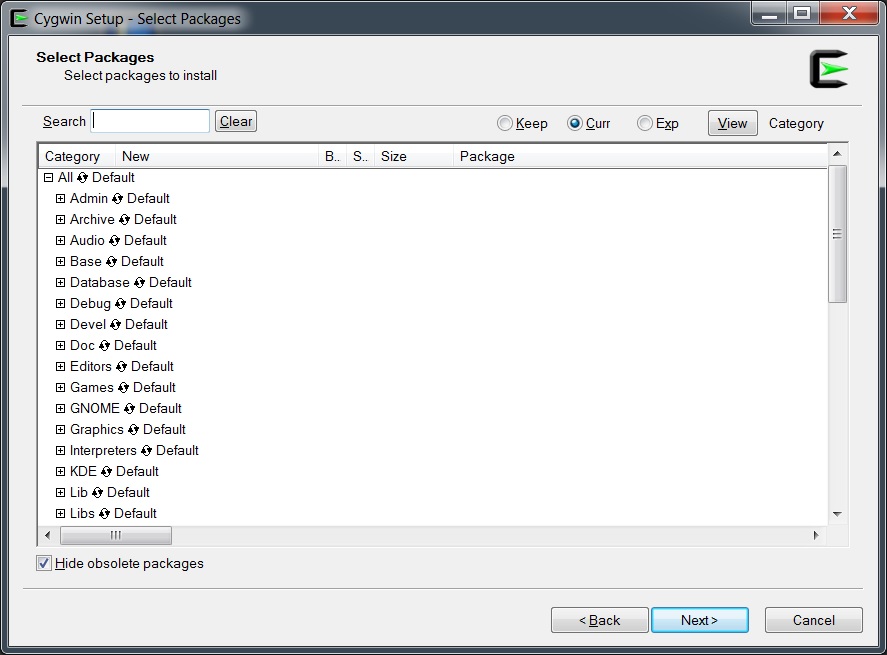The image size is (887, 655).
Task: Focus the Search input field
Action: click(x=150, y=121)
